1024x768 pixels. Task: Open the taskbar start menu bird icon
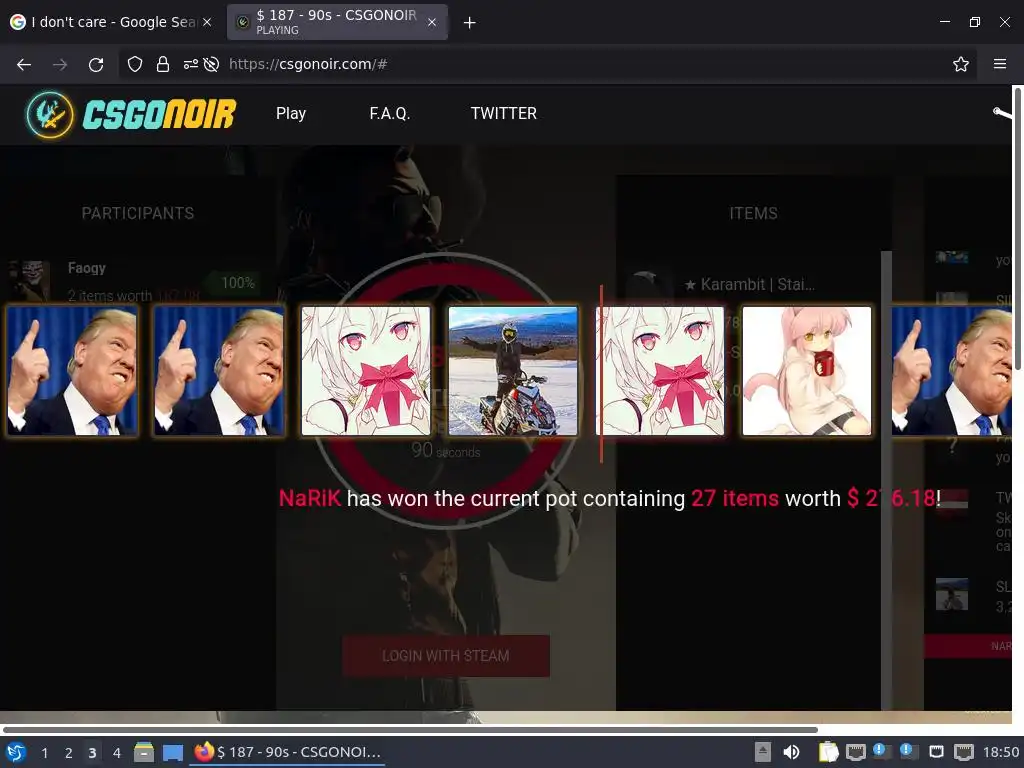tap(16, 752)
